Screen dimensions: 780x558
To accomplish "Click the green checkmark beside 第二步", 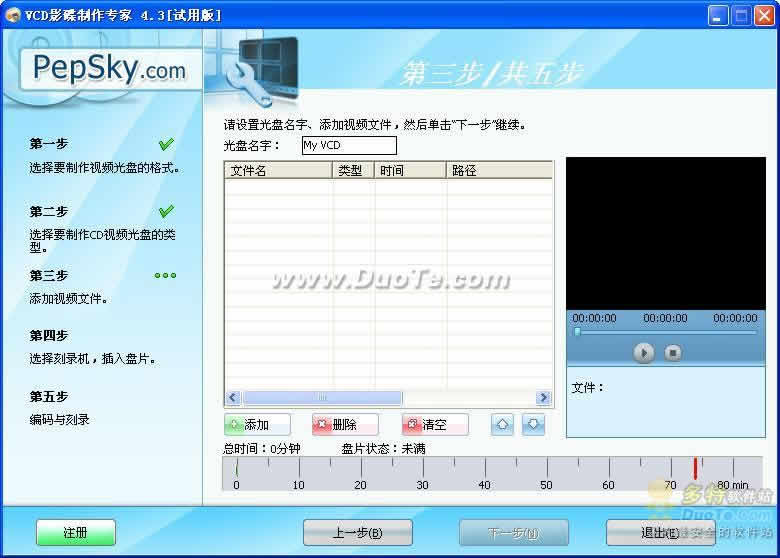I will pyautogui.click(x=166, y=211).
